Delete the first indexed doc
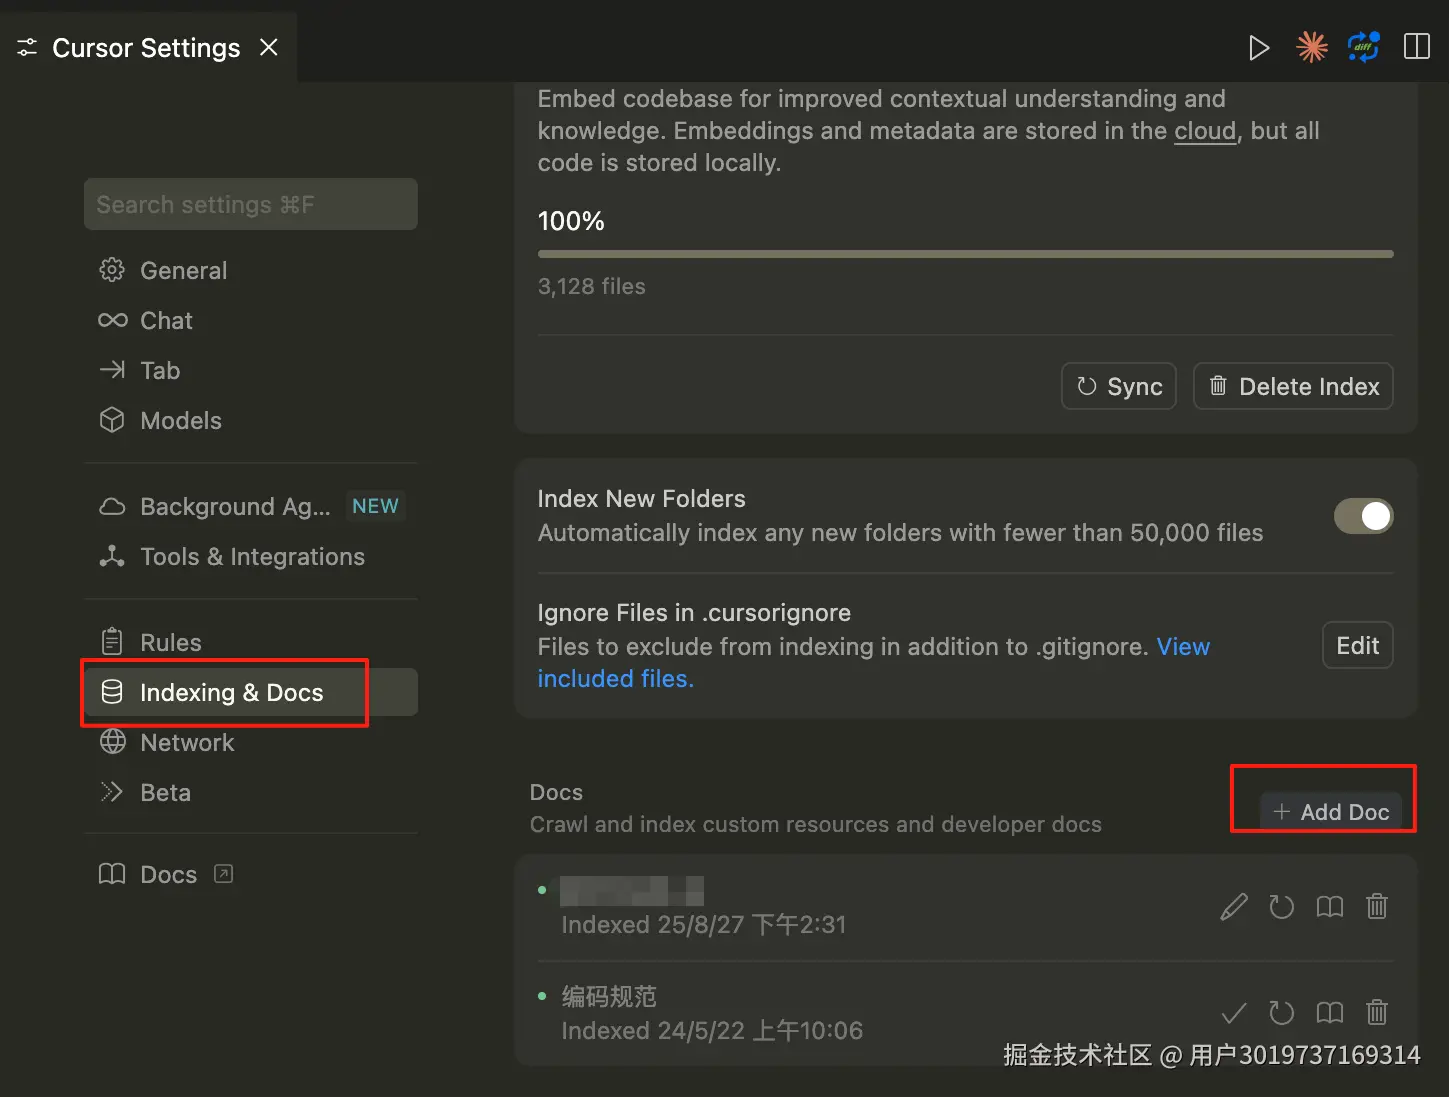 [x=1377, y=907]
